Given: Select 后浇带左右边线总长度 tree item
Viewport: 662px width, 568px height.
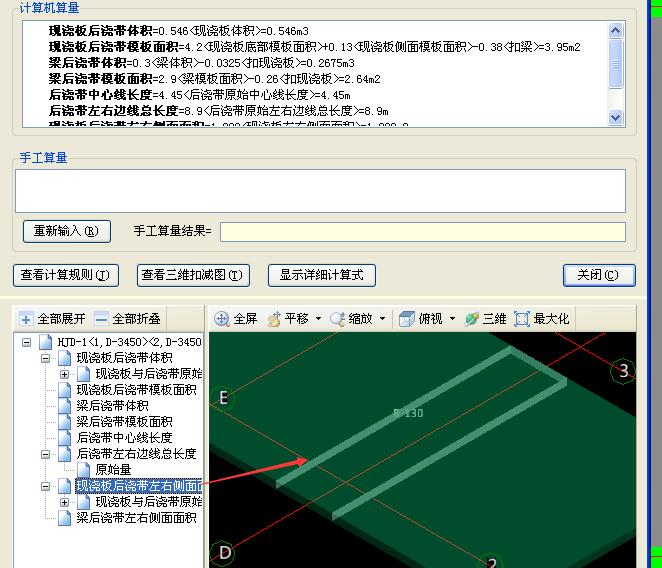Looking at the screenshot, I should (136, 454).
